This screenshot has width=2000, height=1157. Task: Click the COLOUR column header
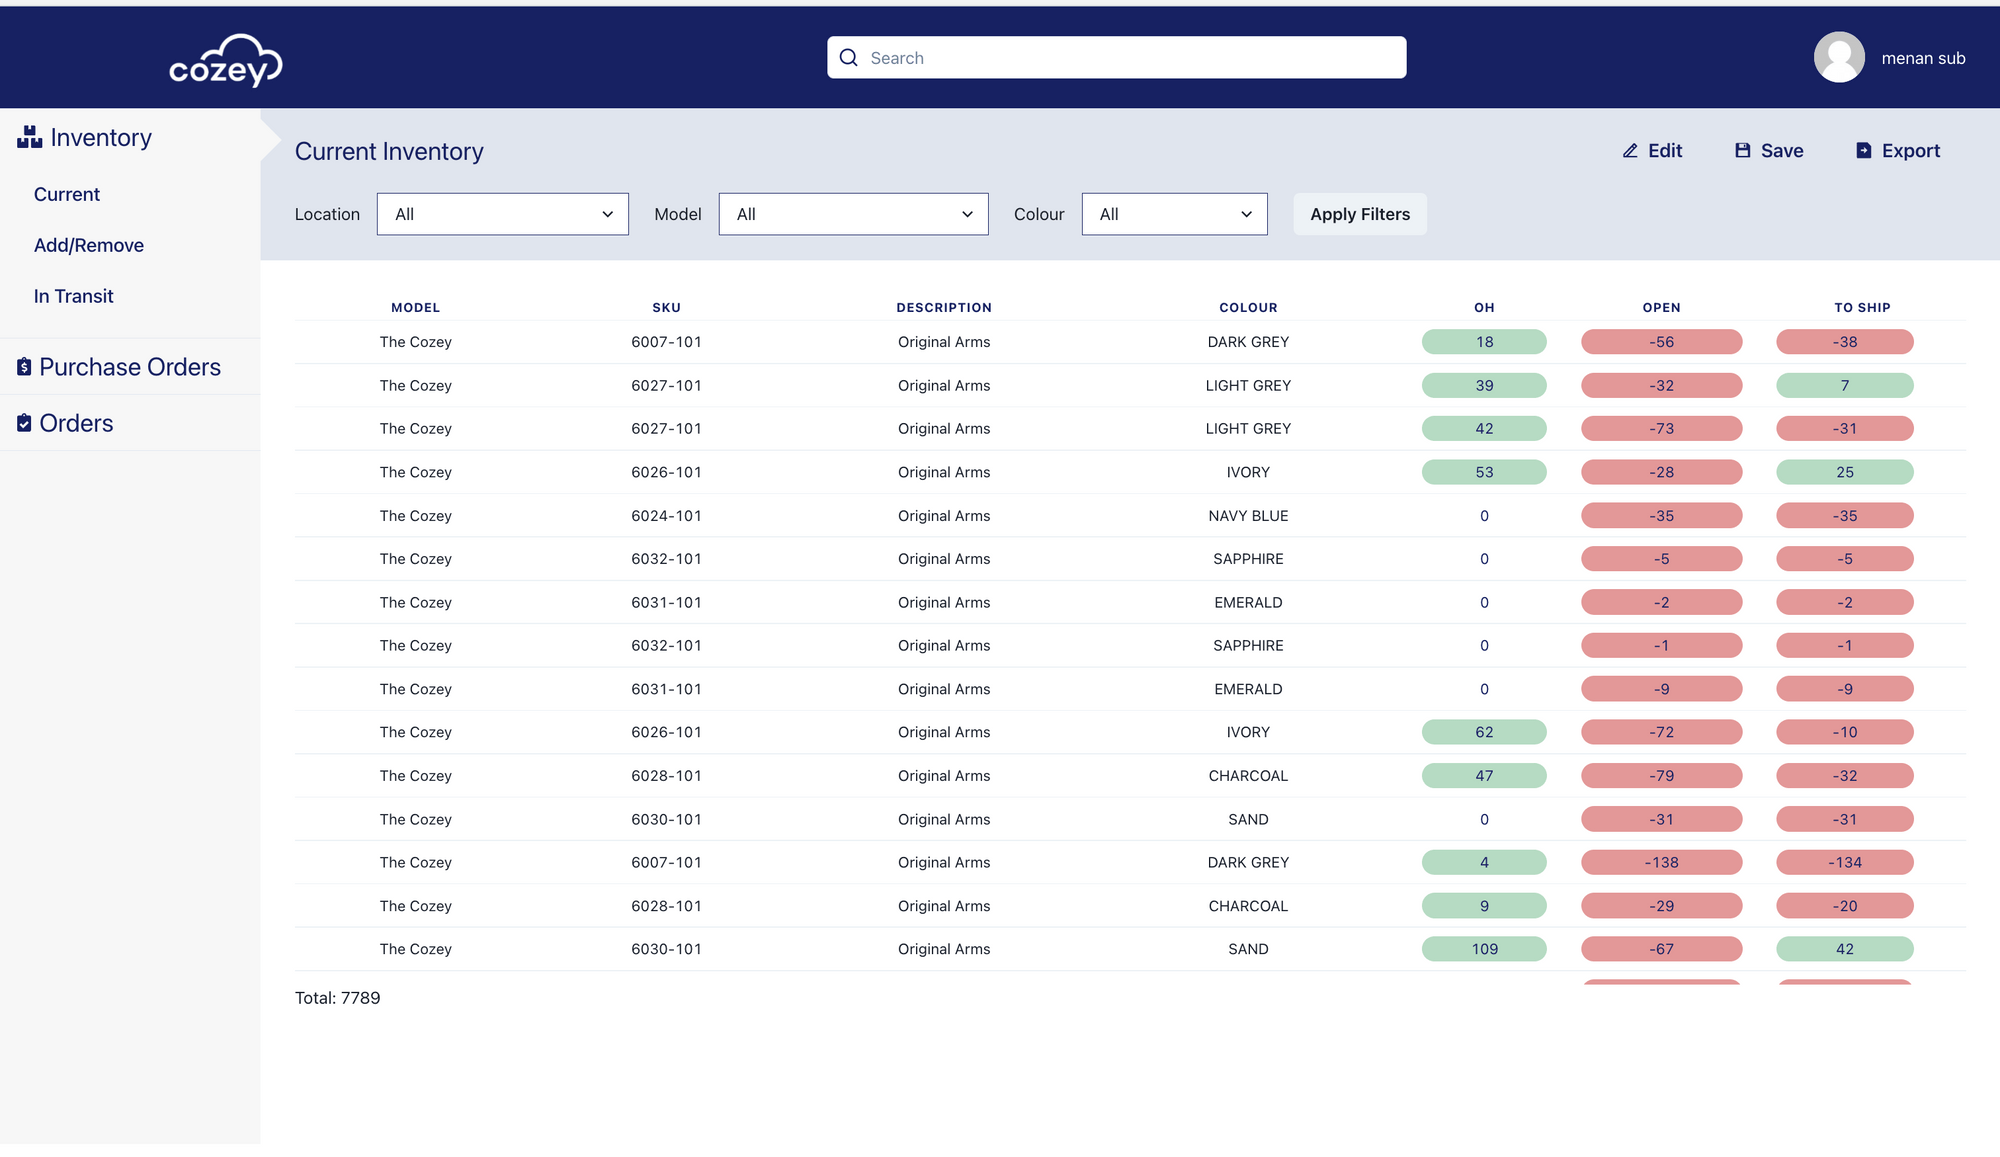click(1248, 308)
